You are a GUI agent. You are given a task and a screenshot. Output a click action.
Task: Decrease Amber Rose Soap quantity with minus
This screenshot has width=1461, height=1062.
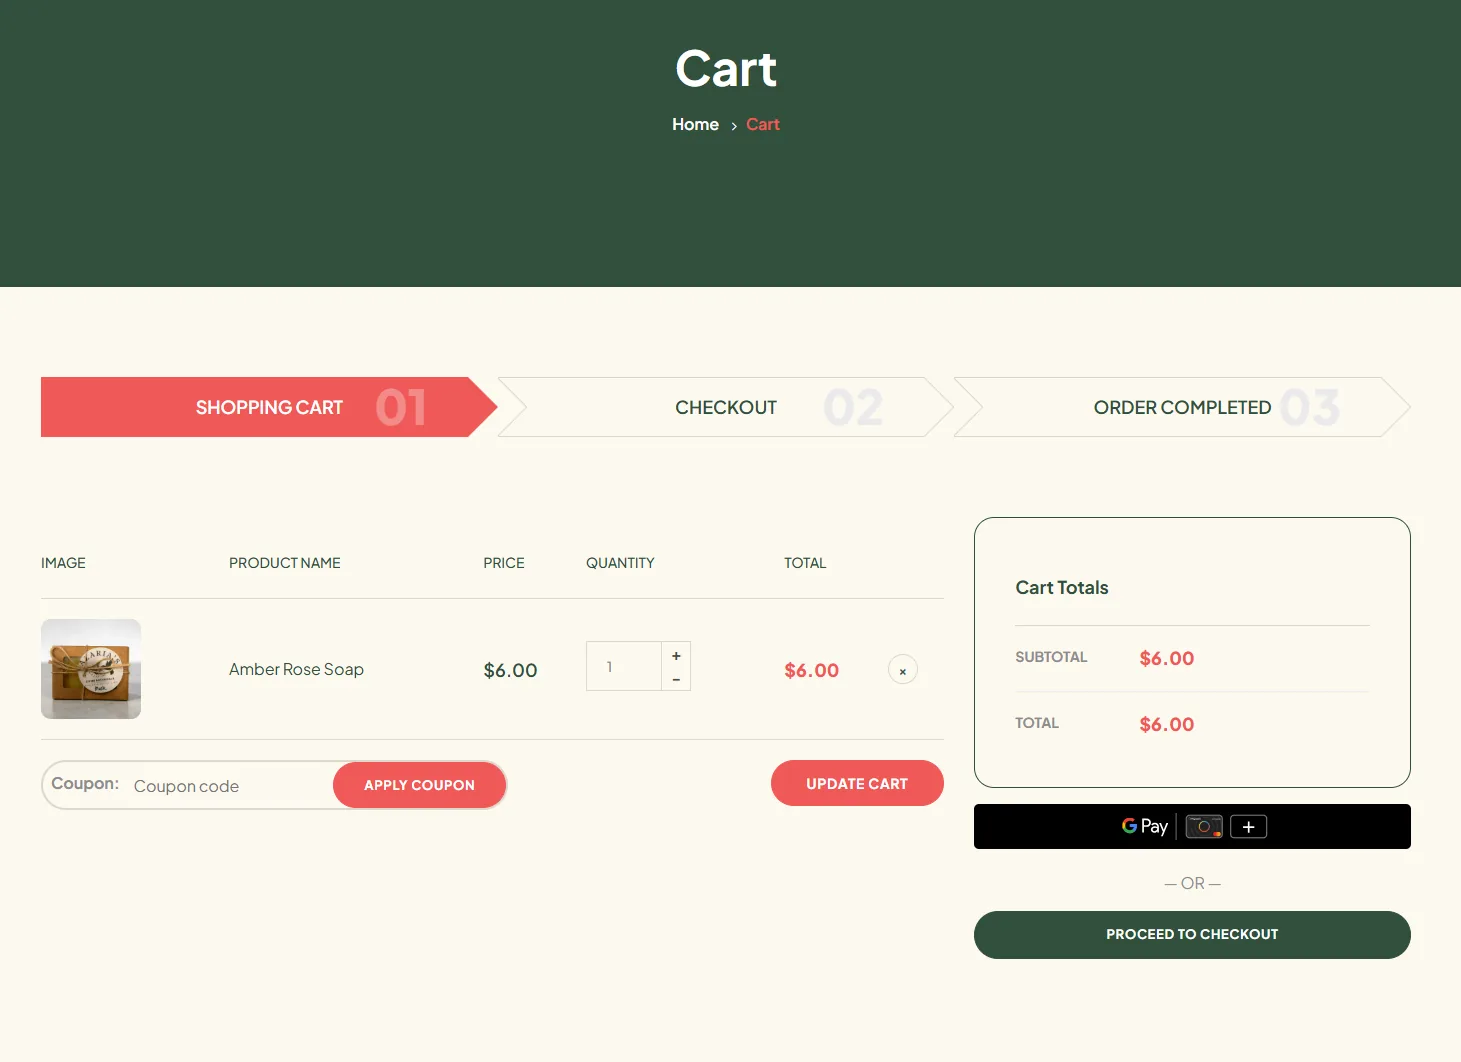[x=676, y=679]
